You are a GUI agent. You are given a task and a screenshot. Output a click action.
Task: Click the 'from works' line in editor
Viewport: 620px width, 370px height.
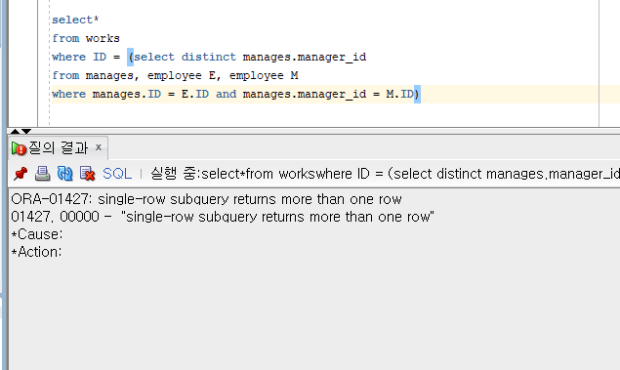tap(86, 38)
